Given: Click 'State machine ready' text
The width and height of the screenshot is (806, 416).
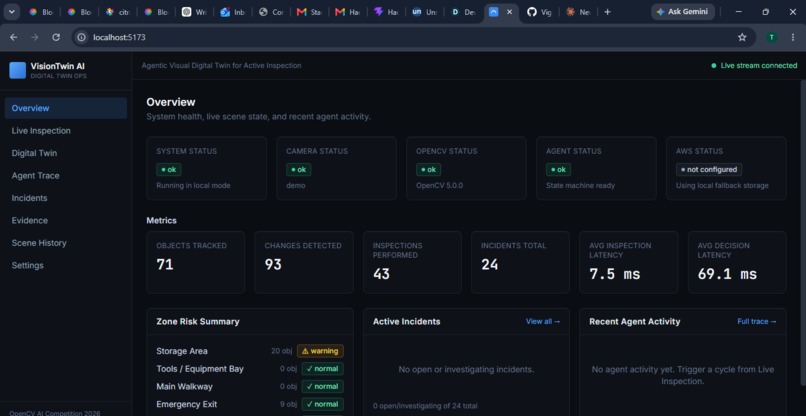Looking at the screenshot, I should tap(580, 185).
